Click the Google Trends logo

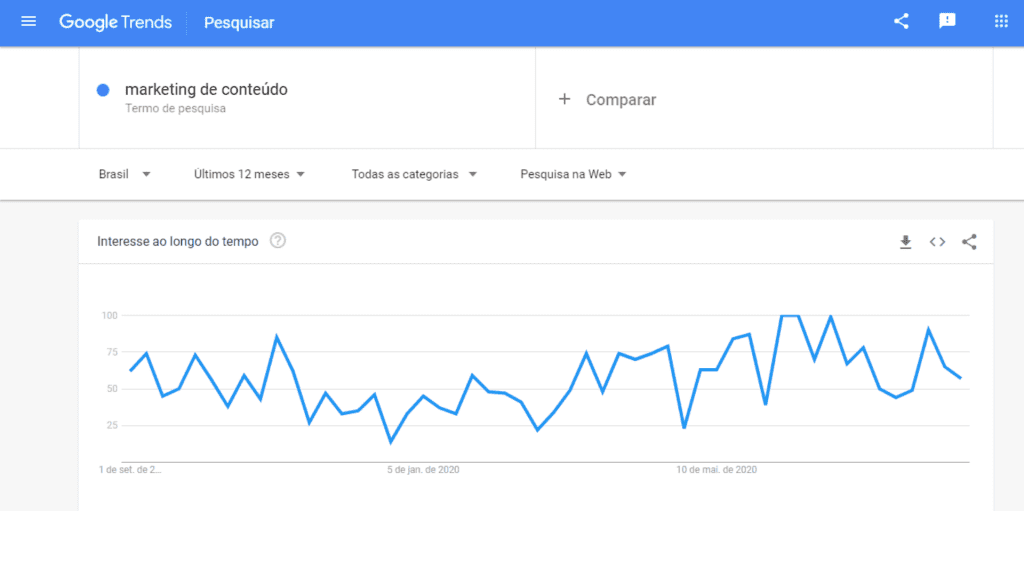(x=115, y=21)
